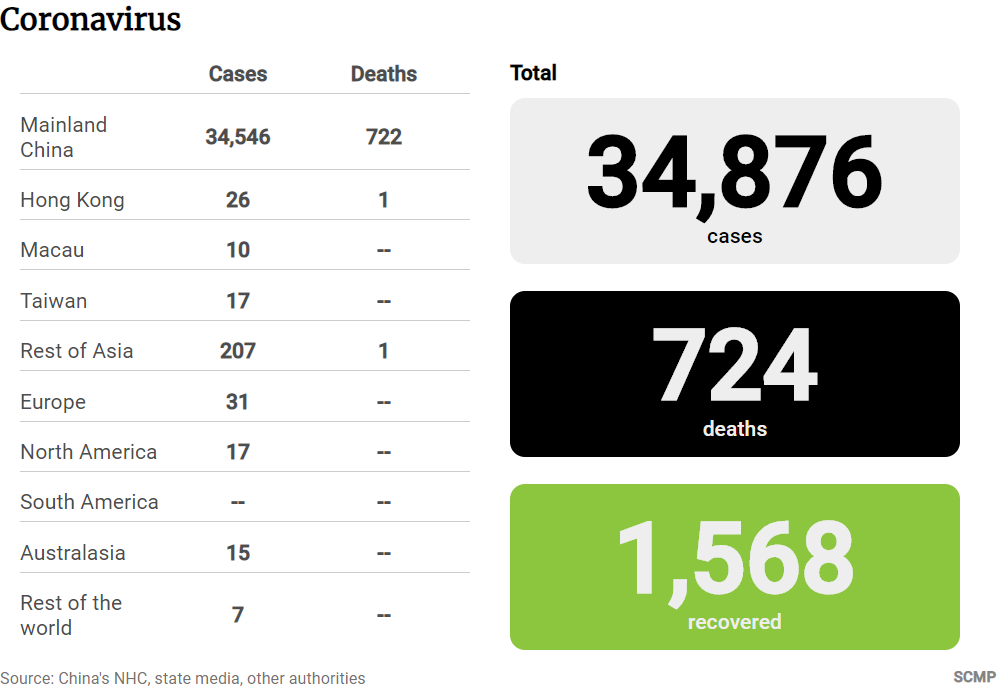
Task: Click the Coronavirus heading
Action: 90,19
